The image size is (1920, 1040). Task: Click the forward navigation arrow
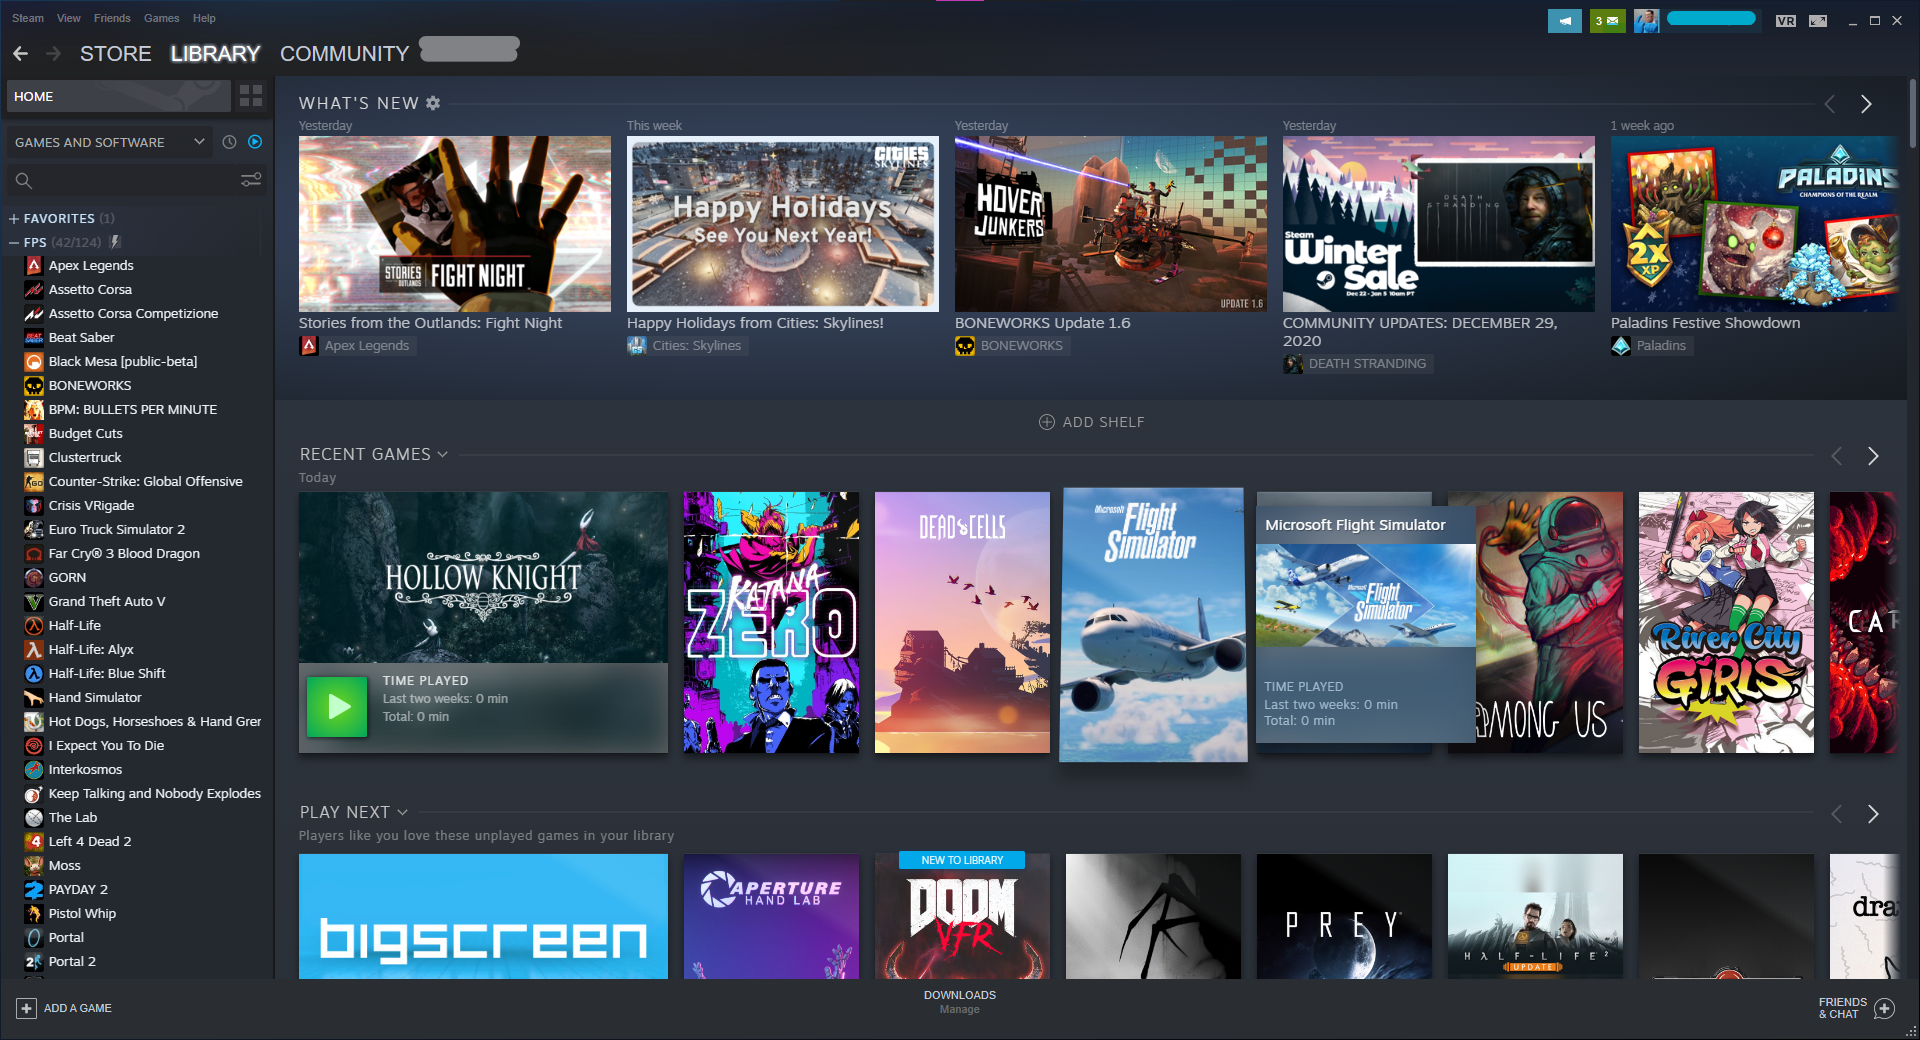(54, 53)
